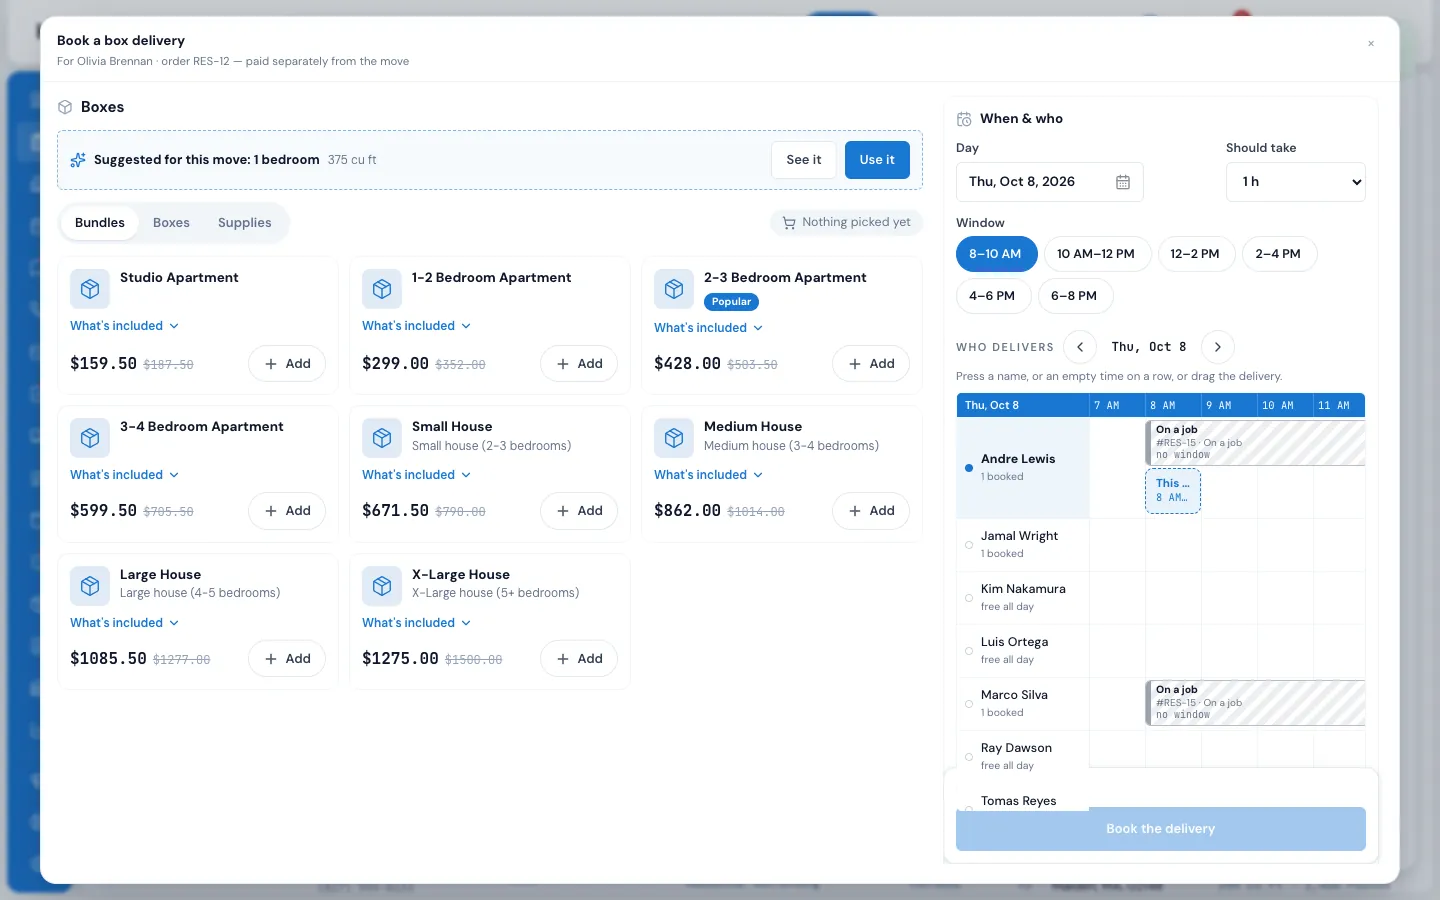Go to next day in Who Delivers
This screenshot has height=900, width=1440.
(1217, 347)
